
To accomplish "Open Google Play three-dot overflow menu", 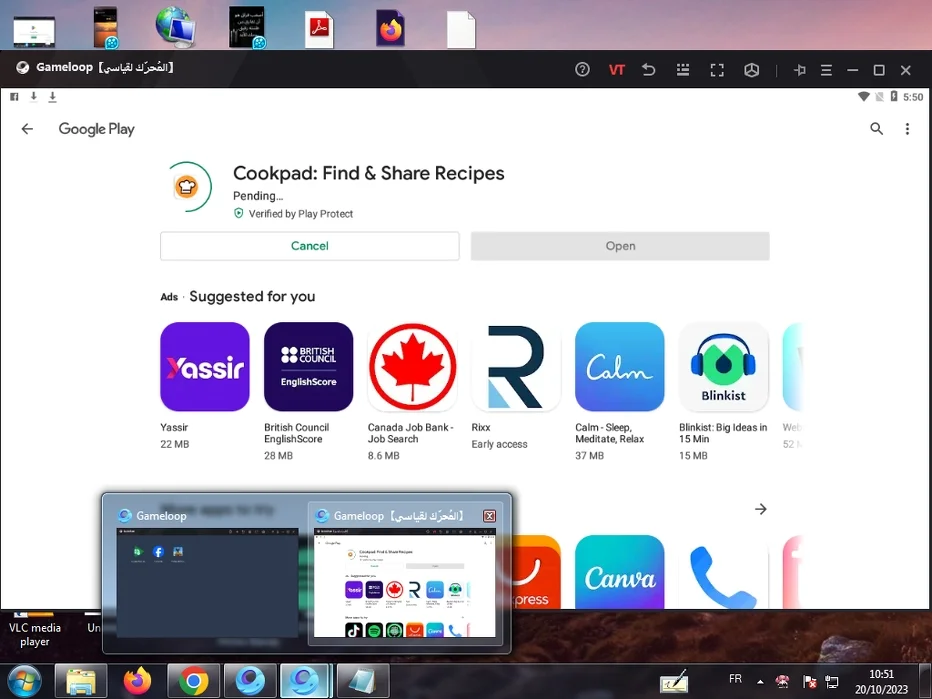I will 907,129.
